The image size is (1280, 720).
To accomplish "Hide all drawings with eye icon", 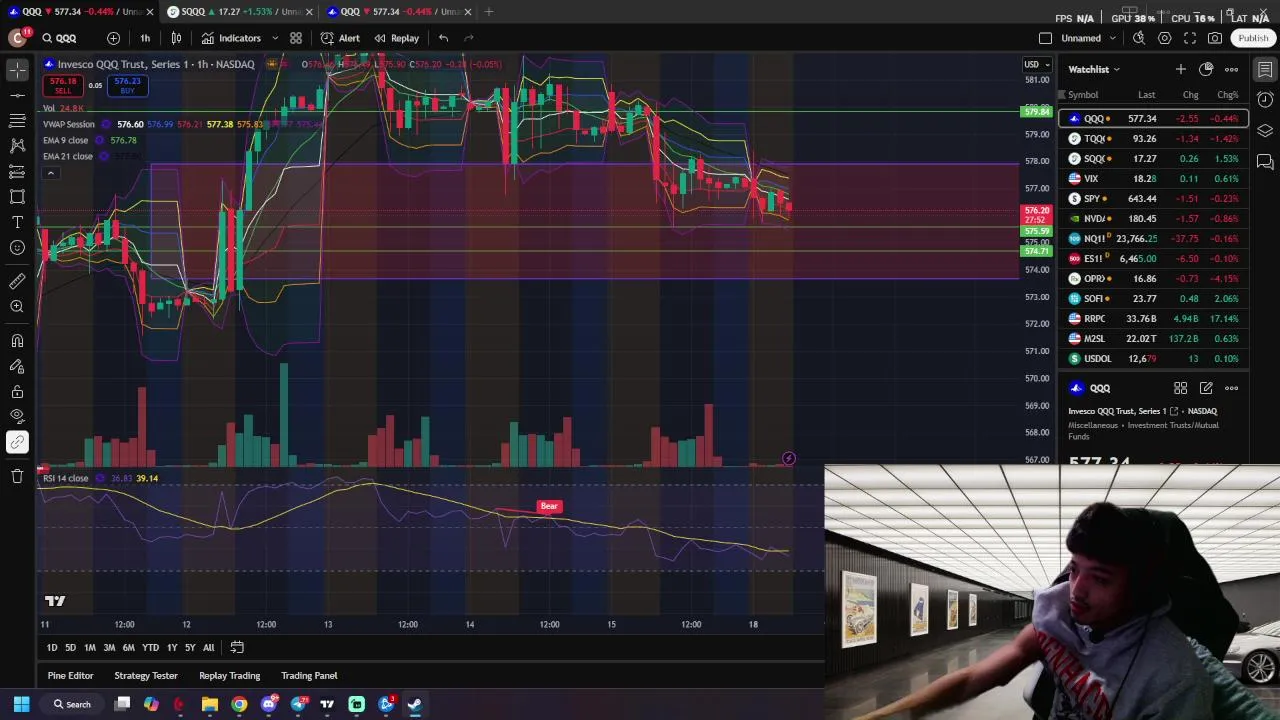I will pos(17,417).
